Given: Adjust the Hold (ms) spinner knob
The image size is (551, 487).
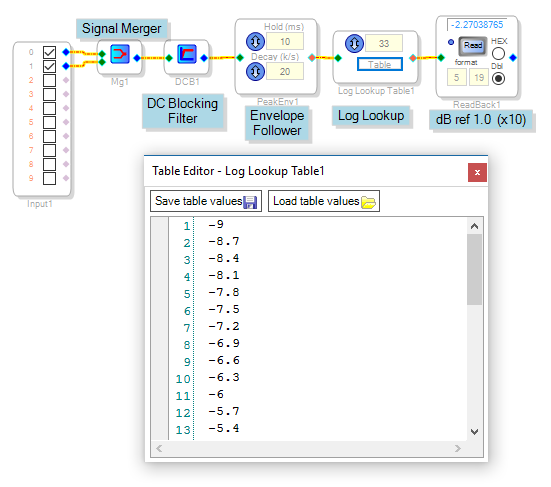Looking at the screenshot, I should click(x=255, y=41).
